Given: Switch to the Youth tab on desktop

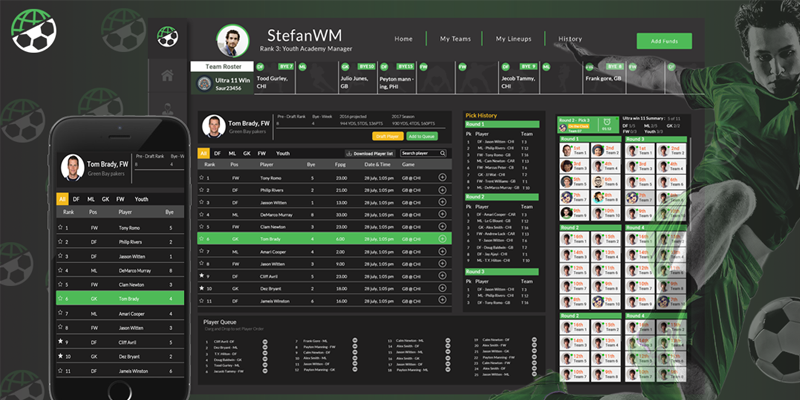Looking at the screenshot, I should 283,153.
